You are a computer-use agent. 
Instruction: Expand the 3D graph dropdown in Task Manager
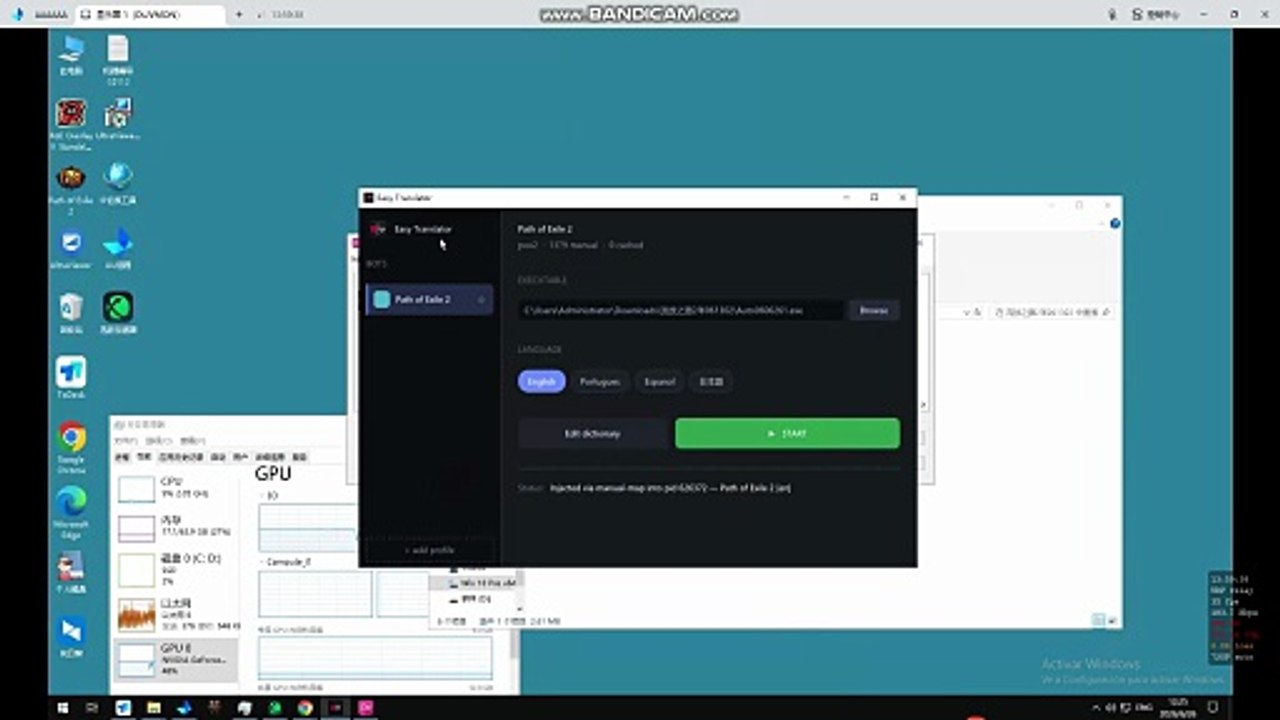pos(264,495)
